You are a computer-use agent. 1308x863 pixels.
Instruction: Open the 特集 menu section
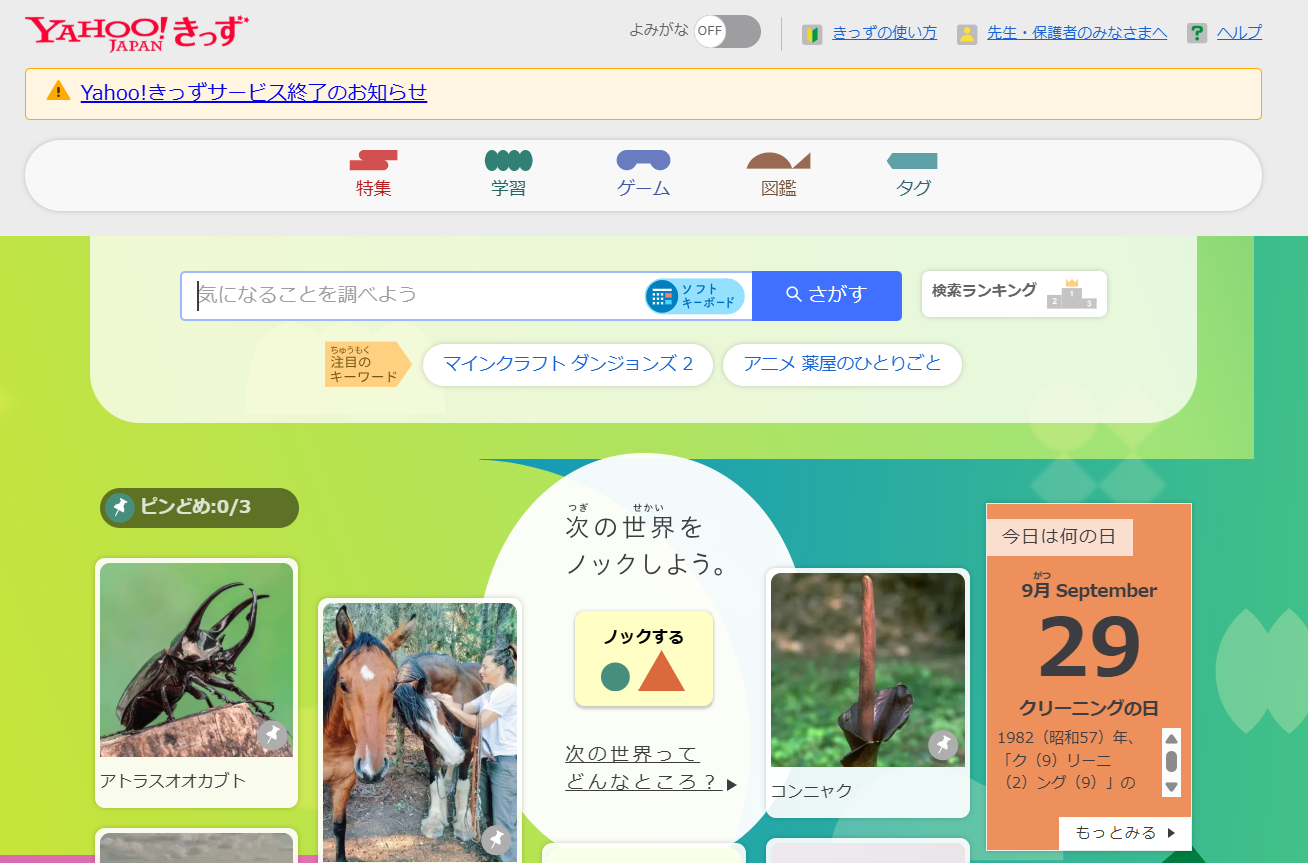374,174
